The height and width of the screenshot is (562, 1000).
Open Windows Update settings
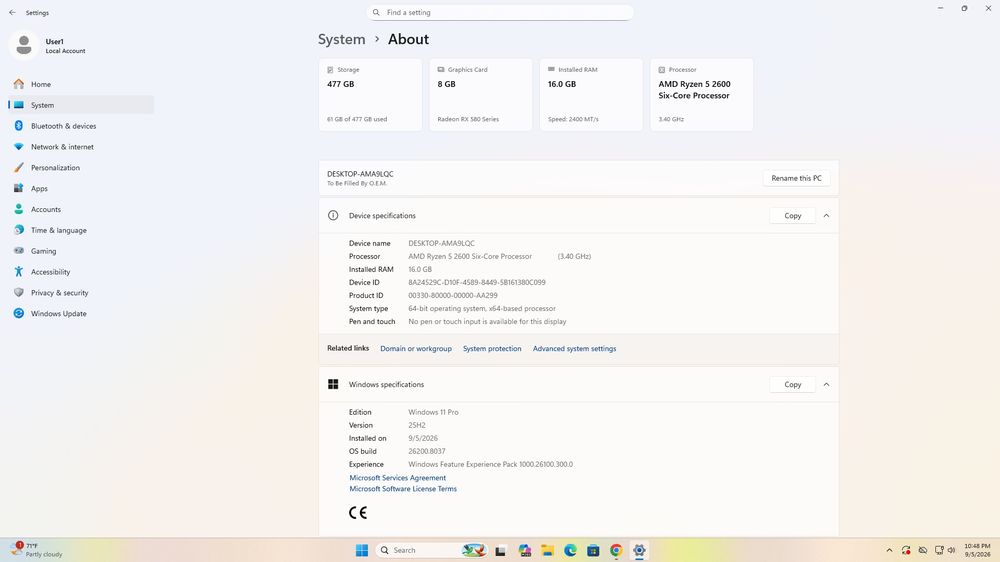(81, 313)
